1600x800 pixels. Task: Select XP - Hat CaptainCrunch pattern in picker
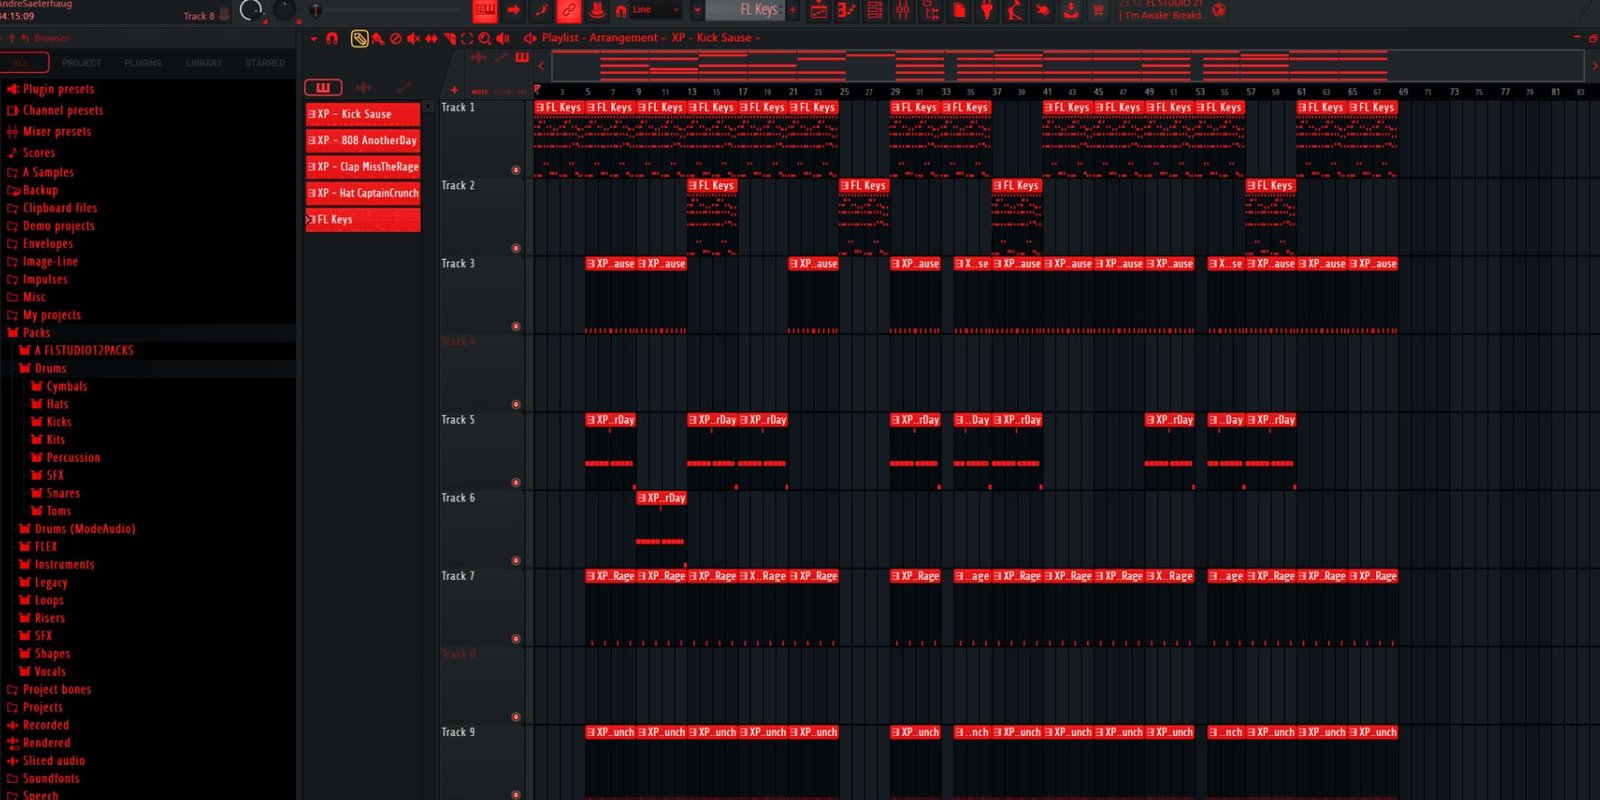click(x=363, y=193)
